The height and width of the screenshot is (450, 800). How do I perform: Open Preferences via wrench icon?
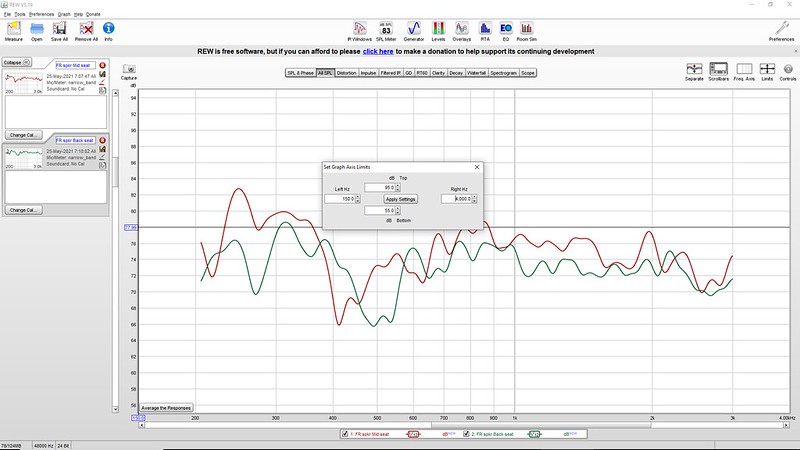pyautogui.click(x=781, y=31)
